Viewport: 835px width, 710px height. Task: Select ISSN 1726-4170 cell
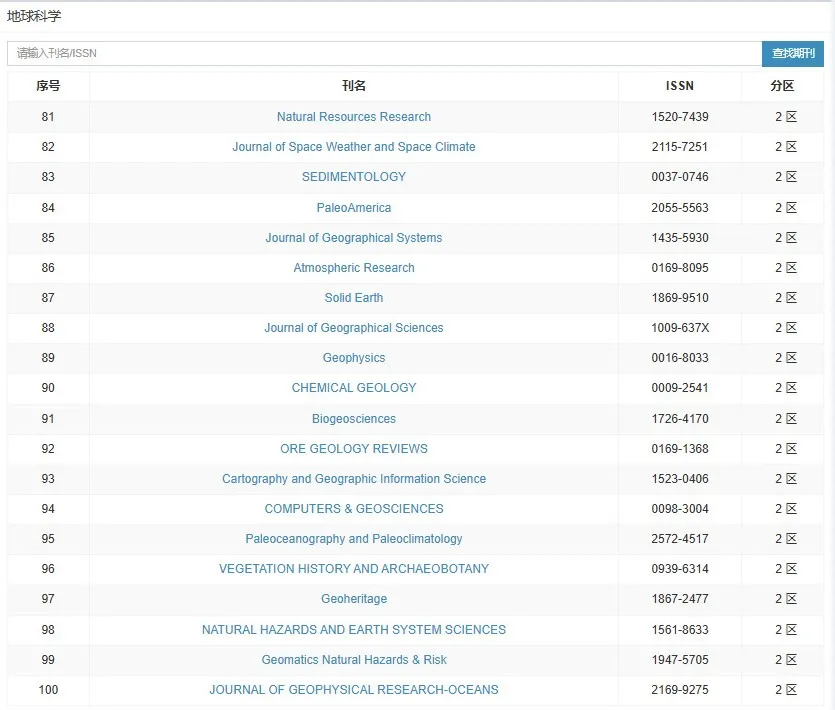tap(680, 419)
